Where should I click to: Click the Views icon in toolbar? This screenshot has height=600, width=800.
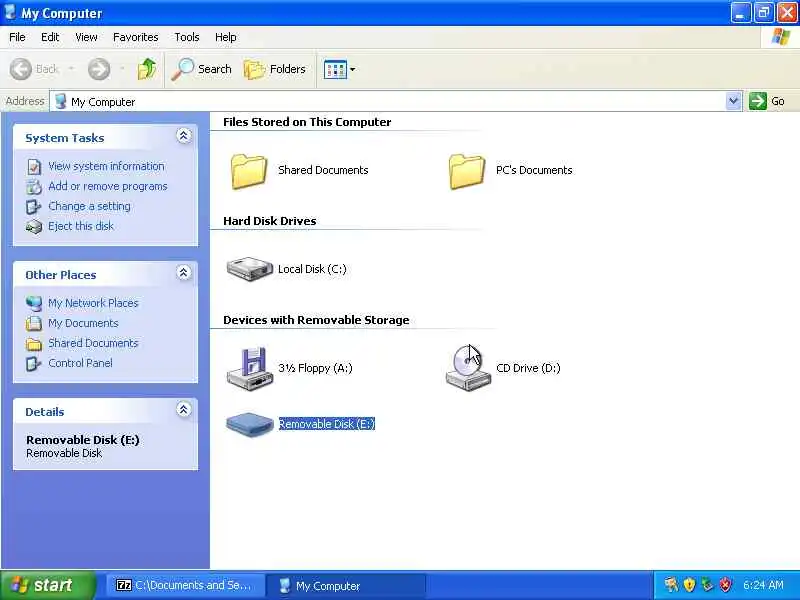(335, 69)
